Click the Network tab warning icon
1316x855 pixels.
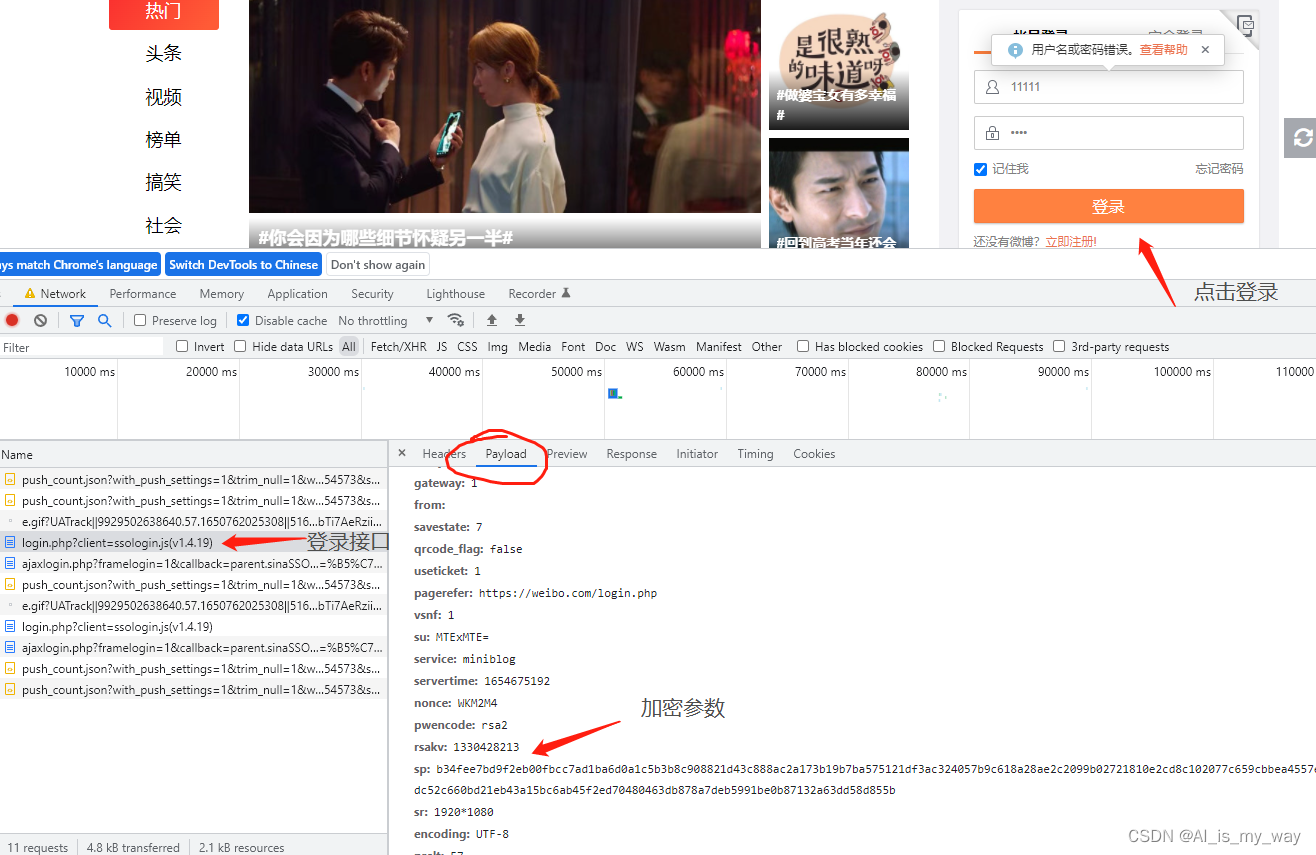[30, 293]
